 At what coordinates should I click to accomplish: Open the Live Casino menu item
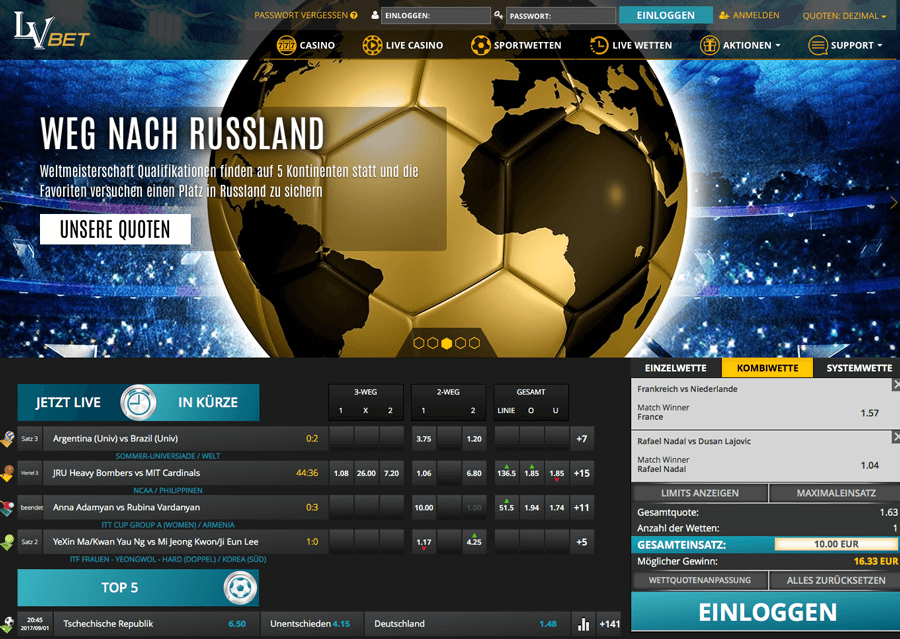coord(402,45)
